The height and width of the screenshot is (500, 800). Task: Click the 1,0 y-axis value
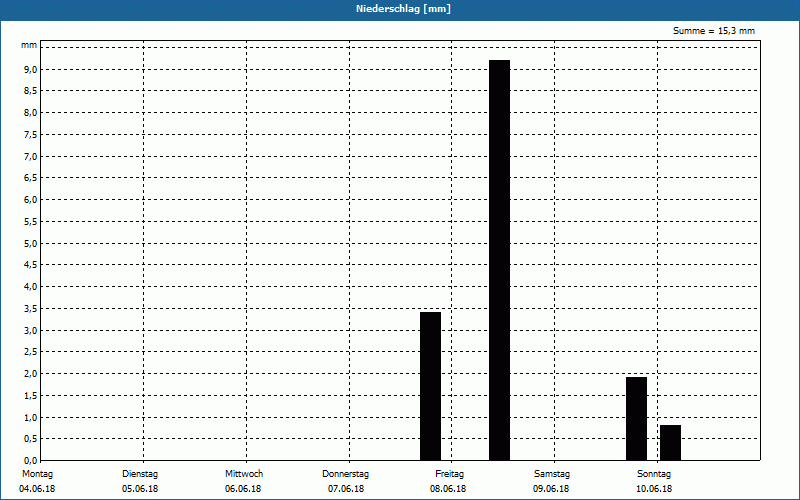coord(31,417)
